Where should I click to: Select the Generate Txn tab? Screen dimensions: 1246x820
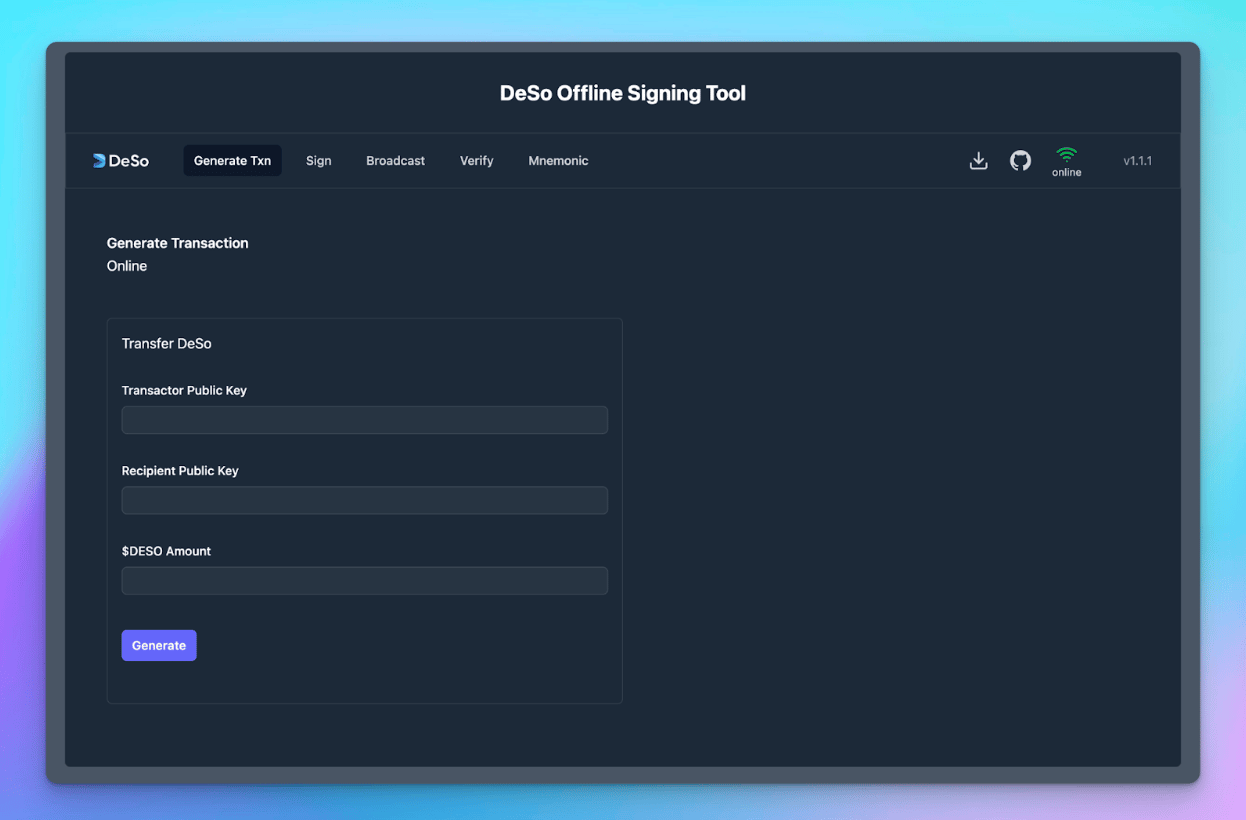click(x=232, y=161)
